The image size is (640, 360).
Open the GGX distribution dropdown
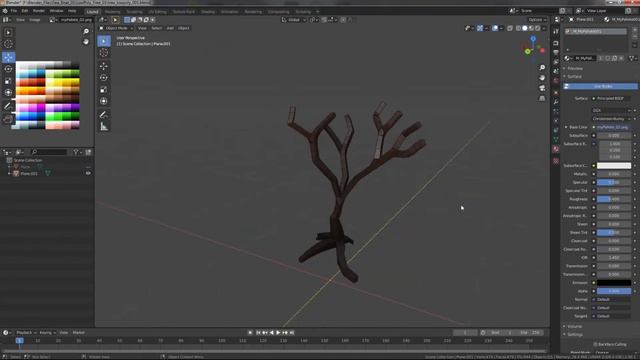[611, 110]
